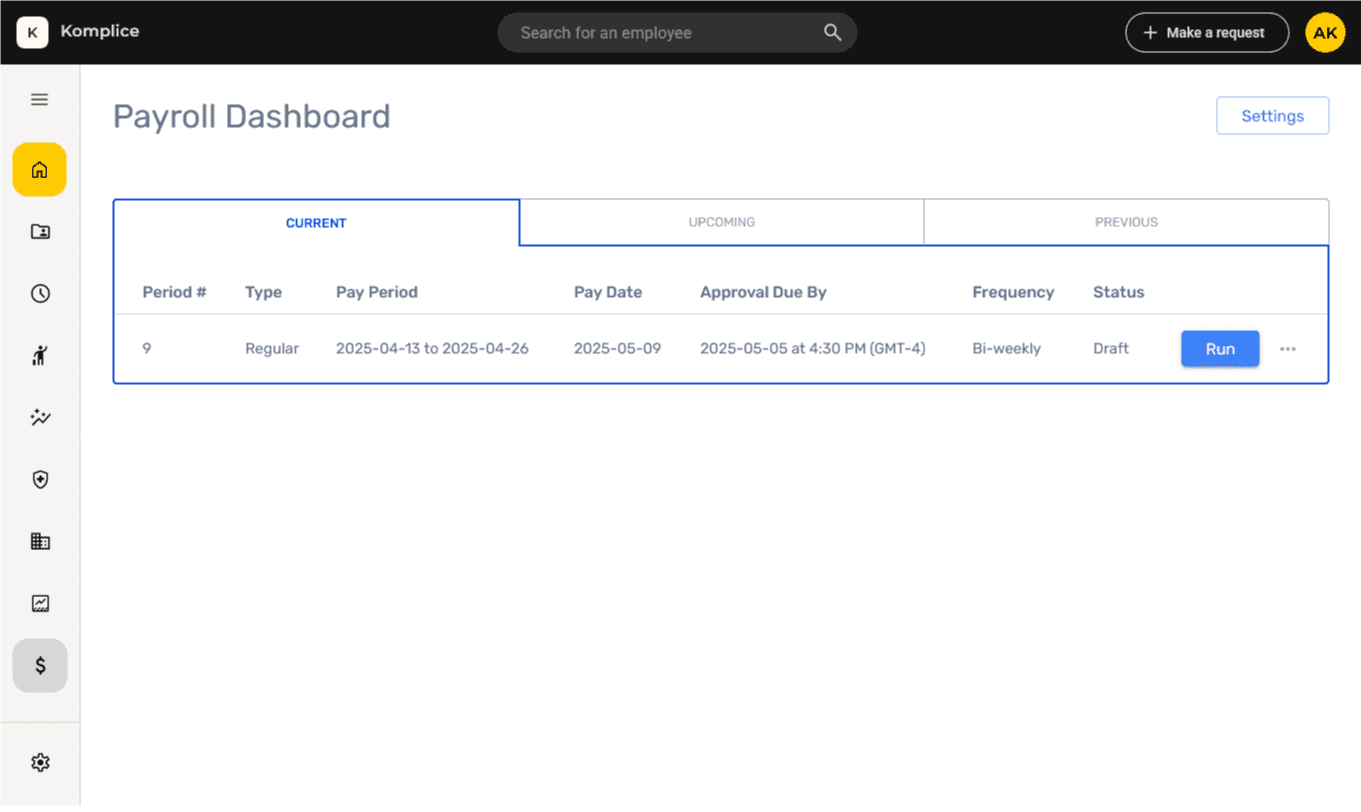Click the period number 9 cell
The height and width of the screenshot is (812, 1361).
pos(147,348)
